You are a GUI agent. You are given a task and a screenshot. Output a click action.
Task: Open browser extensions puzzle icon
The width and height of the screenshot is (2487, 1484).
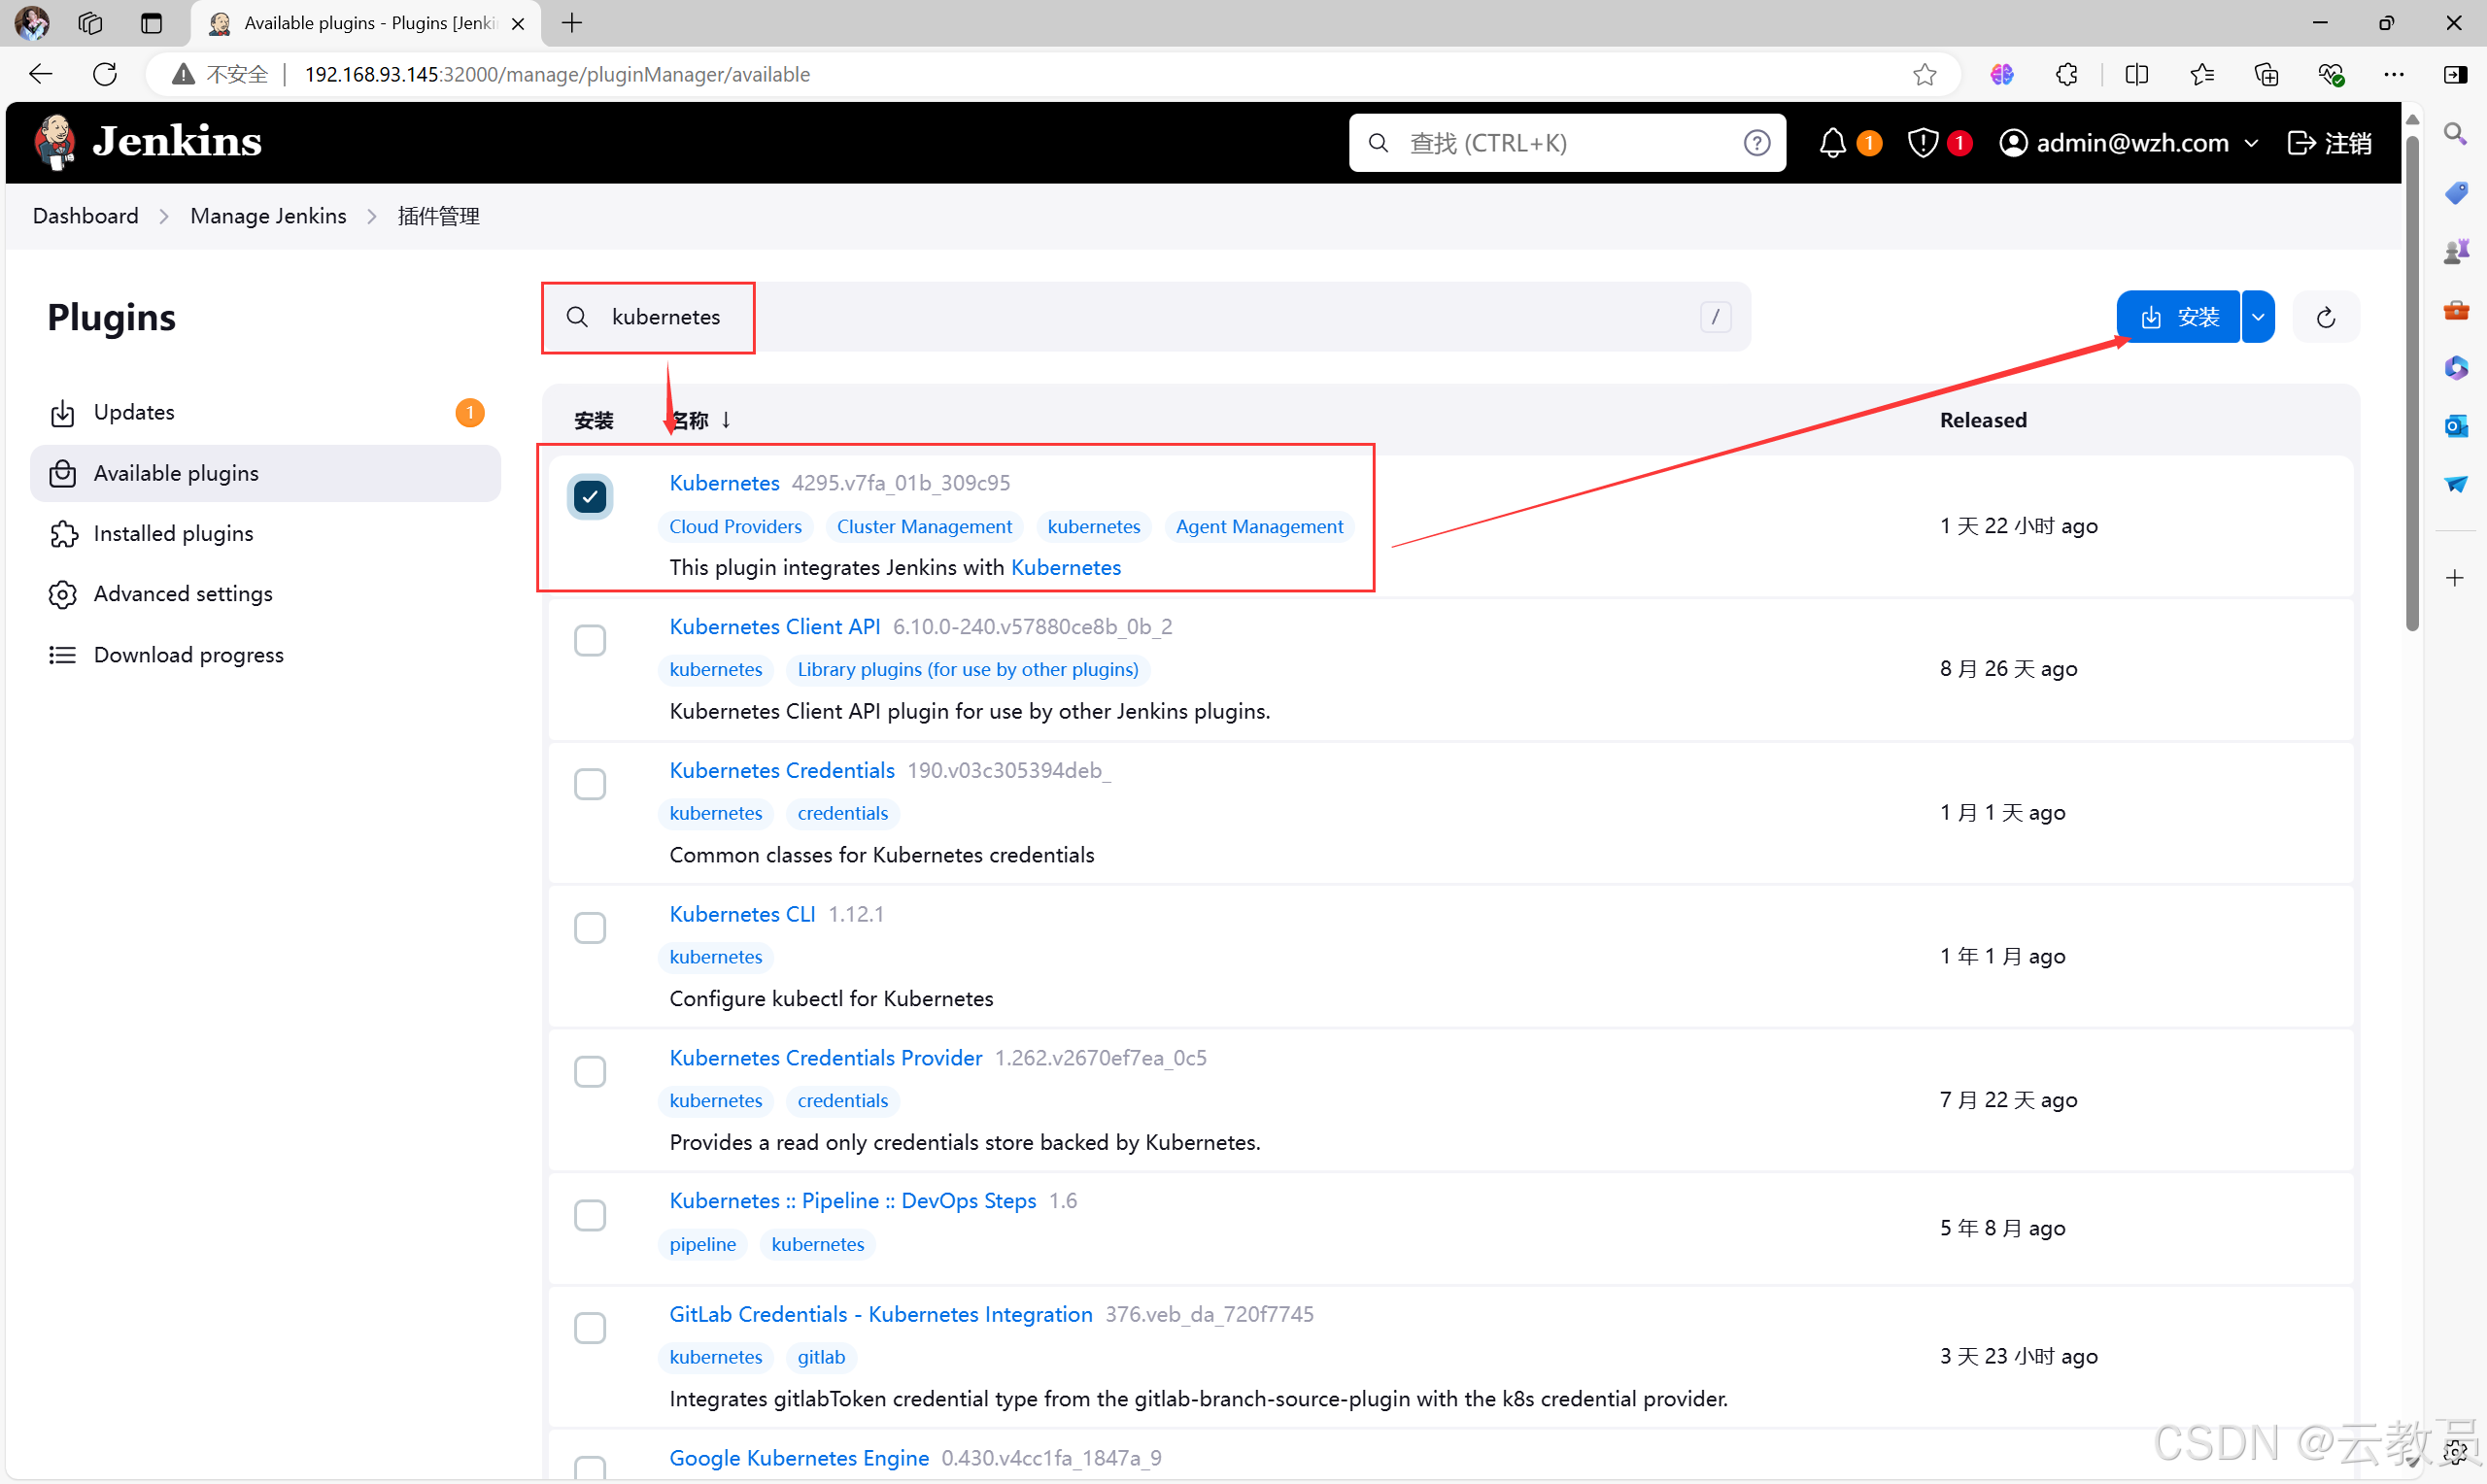(x=2067, y=74)
